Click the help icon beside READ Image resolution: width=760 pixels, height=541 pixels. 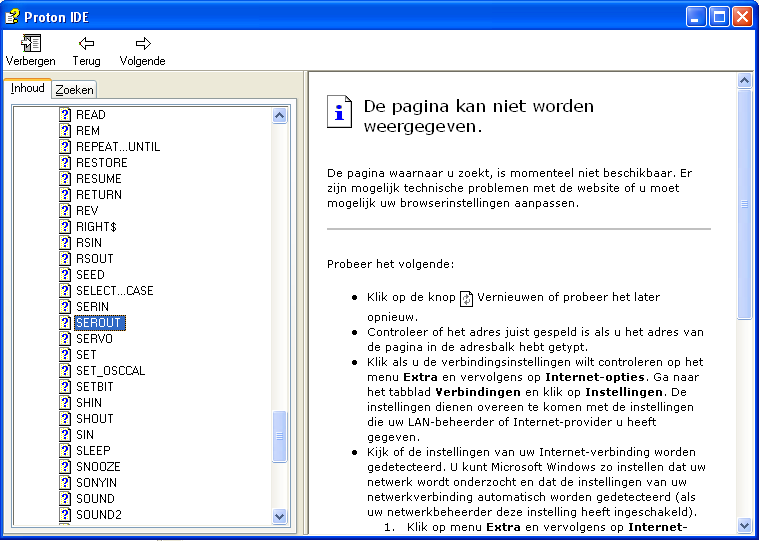tap(65, 115)
